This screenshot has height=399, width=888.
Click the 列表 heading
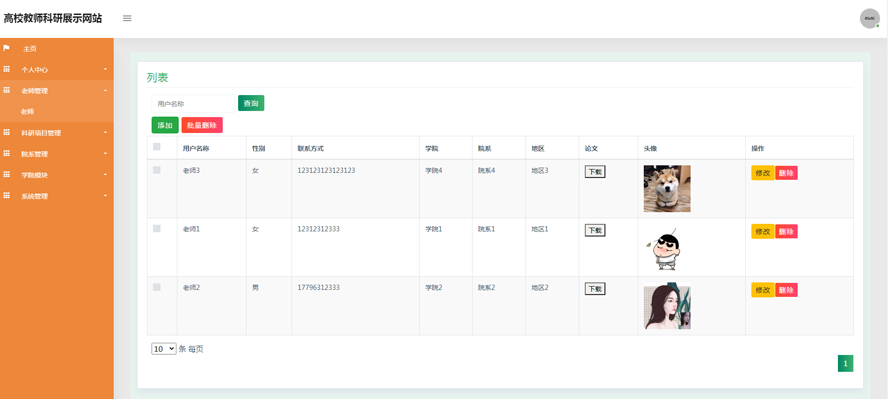157,78
